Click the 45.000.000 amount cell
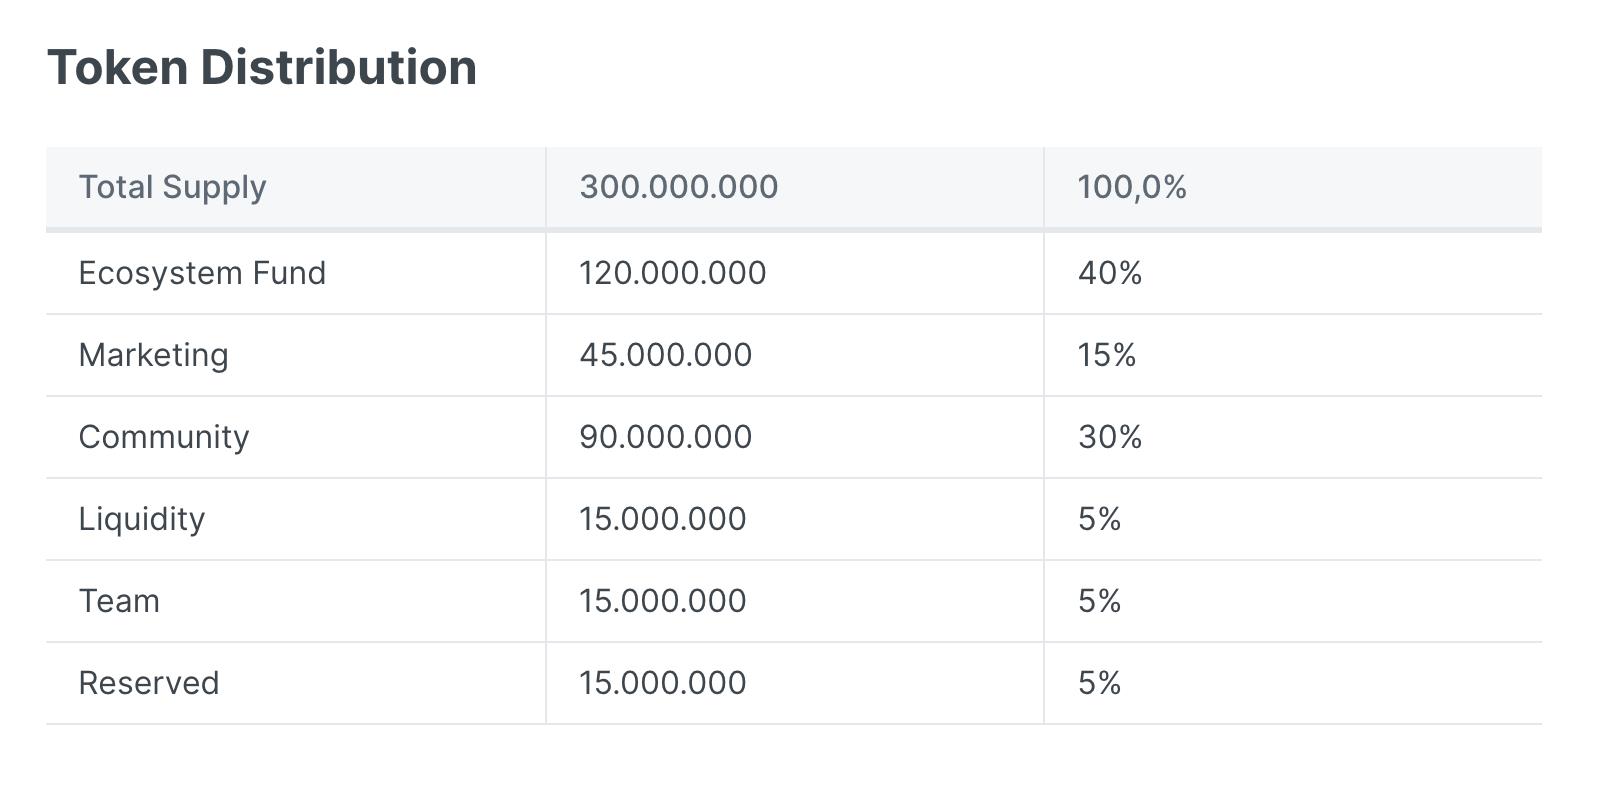Viewport: 1624px width, 792px height. (x=665, y=355)
